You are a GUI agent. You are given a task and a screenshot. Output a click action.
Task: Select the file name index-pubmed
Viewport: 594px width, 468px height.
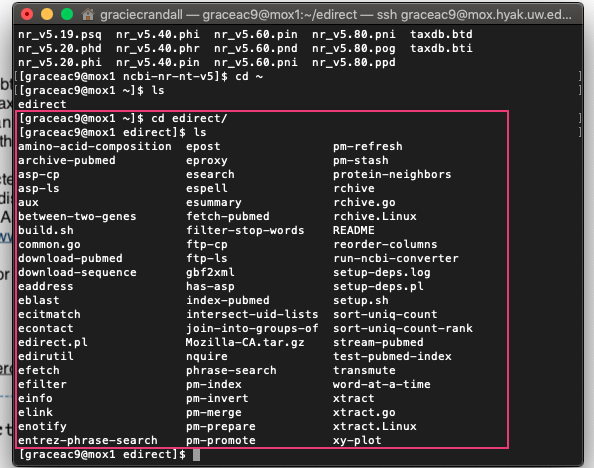coord(228,301)
